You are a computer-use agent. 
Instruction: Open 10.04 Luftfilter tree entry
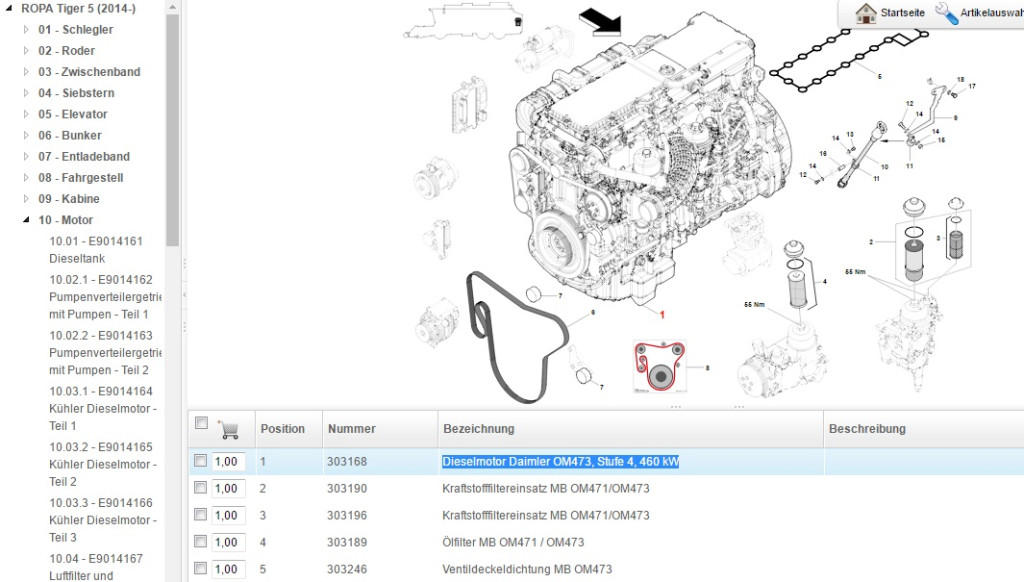click(95, 567)
